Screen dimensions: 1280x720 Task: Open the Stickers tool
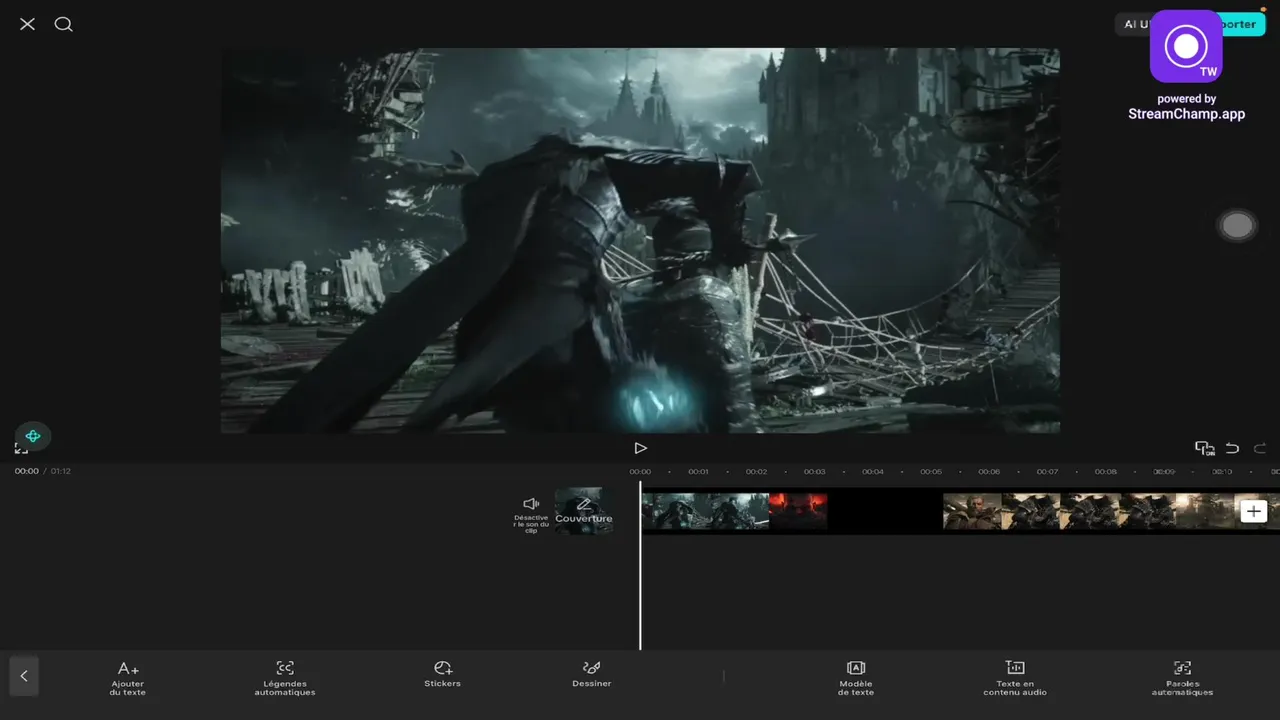point(443,674)
